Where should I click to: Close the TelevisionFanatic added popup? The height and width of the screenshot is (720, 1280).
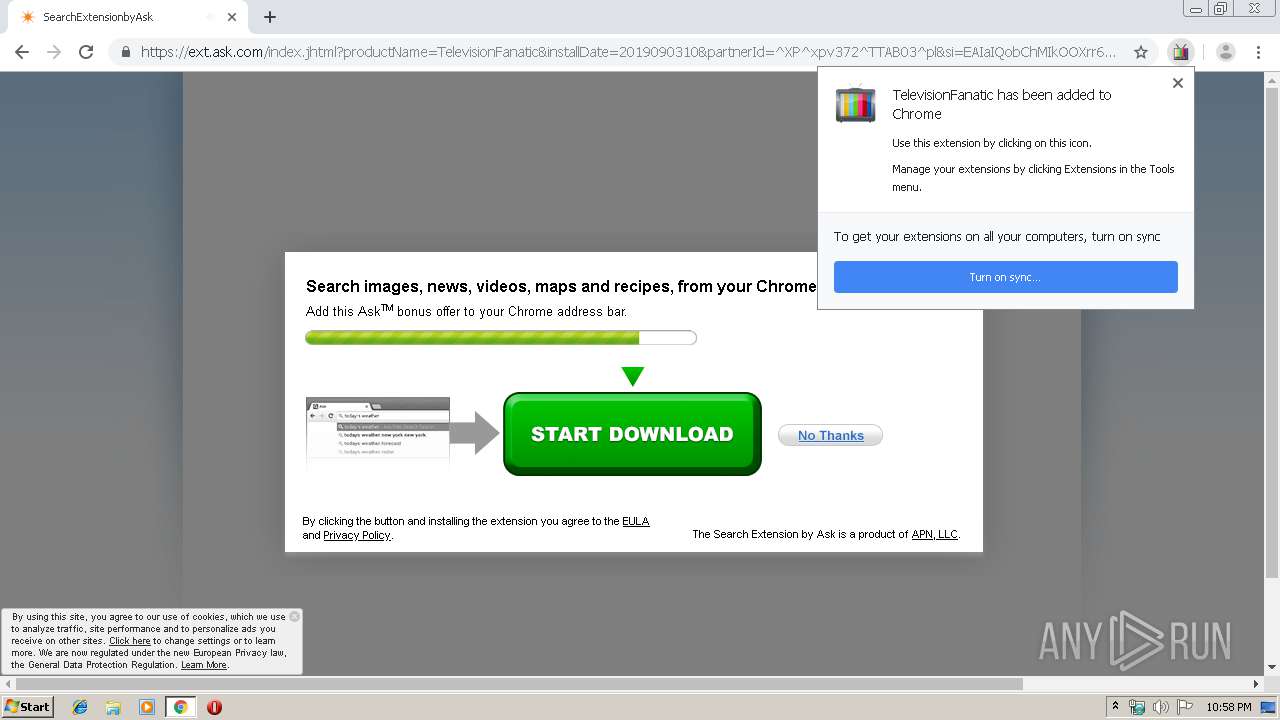[x=1178, y=83]
